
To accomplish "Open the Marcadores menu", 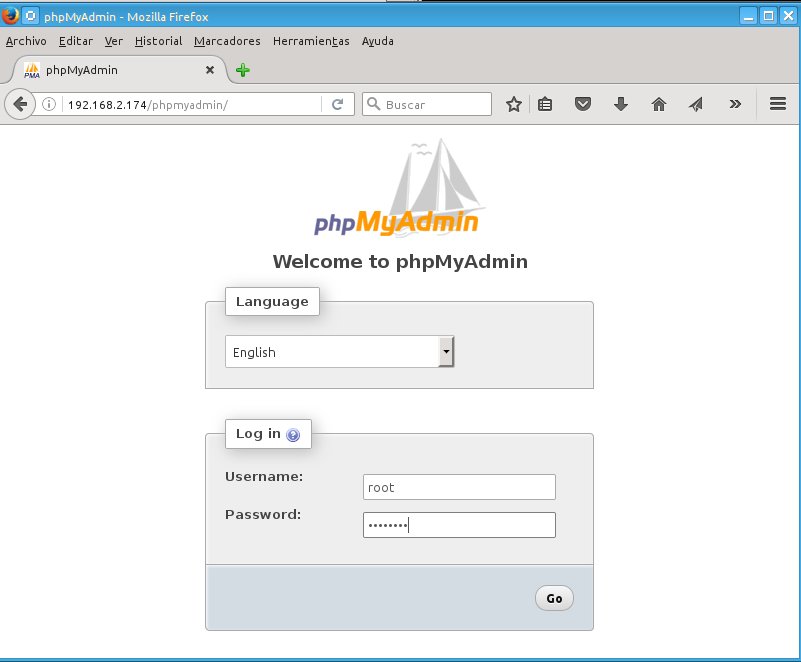I will tap(227, 41).
